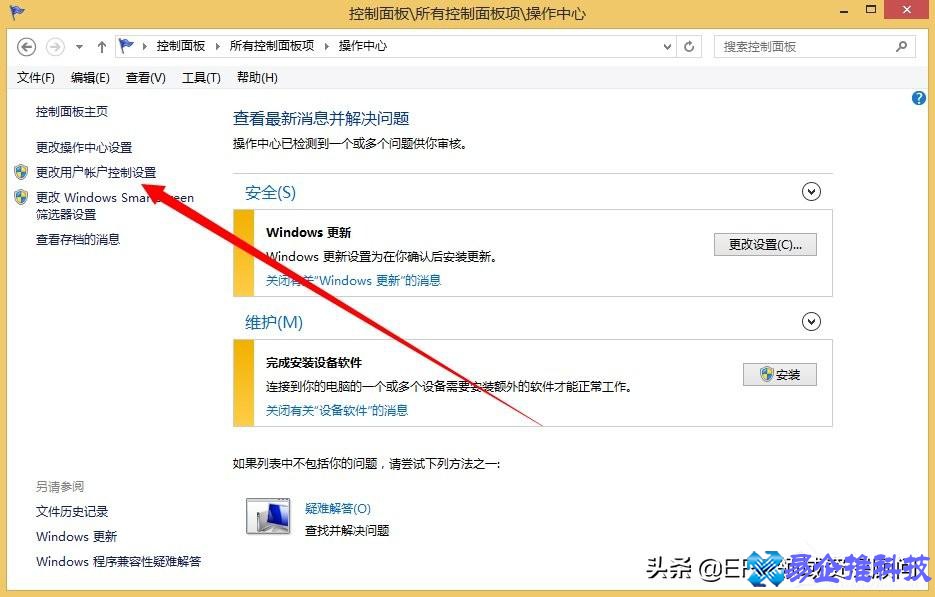The width and height of the screenshot is (935, 597).
Task: Click the shield icon beside 更改用户帐户控制设置
Action: (x=20, y=171)
